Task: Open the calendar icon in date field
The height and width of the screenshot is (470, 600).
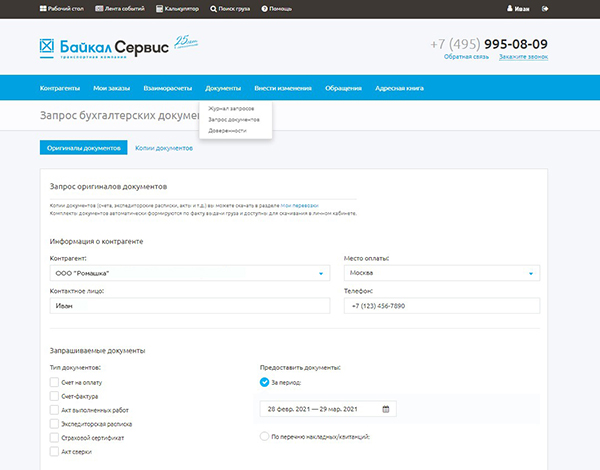Action: pyautogui.click(x=386, y=409)
